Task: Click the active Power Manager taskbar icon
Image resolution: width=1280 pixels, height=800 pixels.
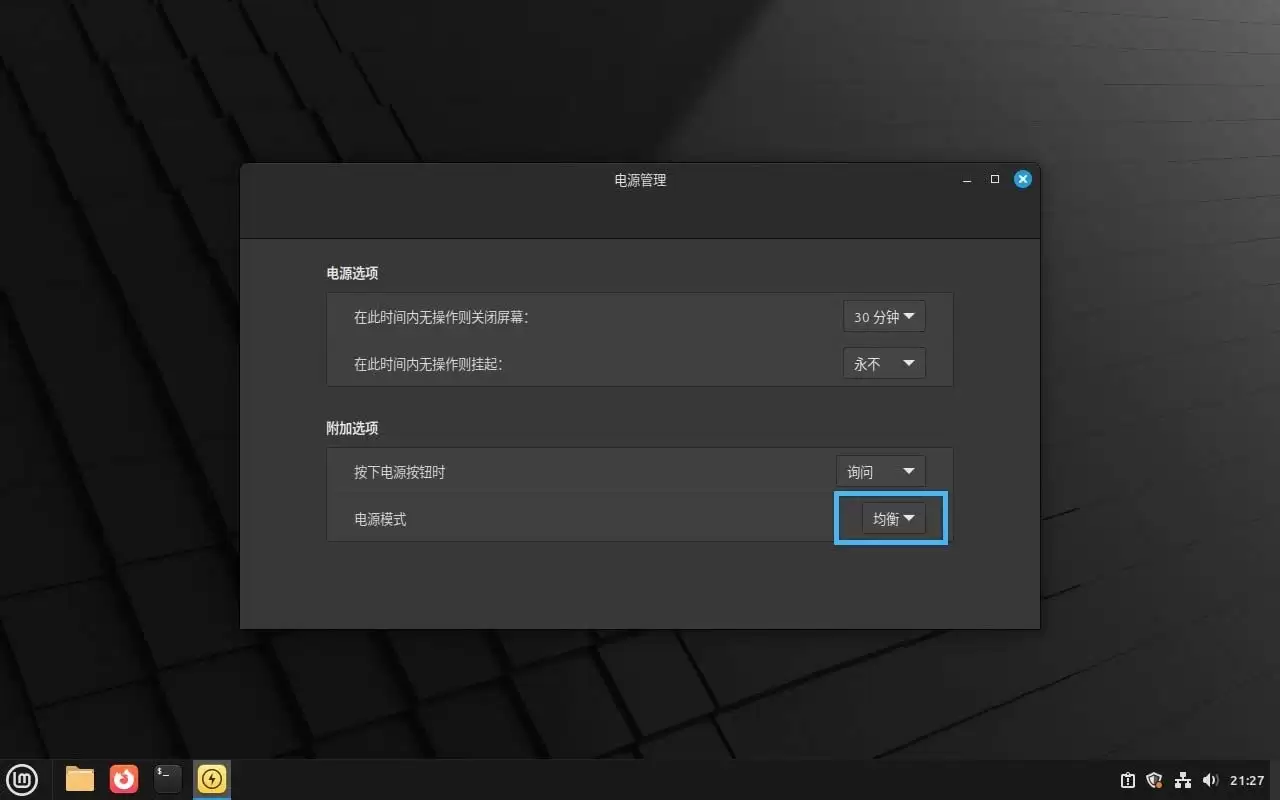Action: point(211,779)
